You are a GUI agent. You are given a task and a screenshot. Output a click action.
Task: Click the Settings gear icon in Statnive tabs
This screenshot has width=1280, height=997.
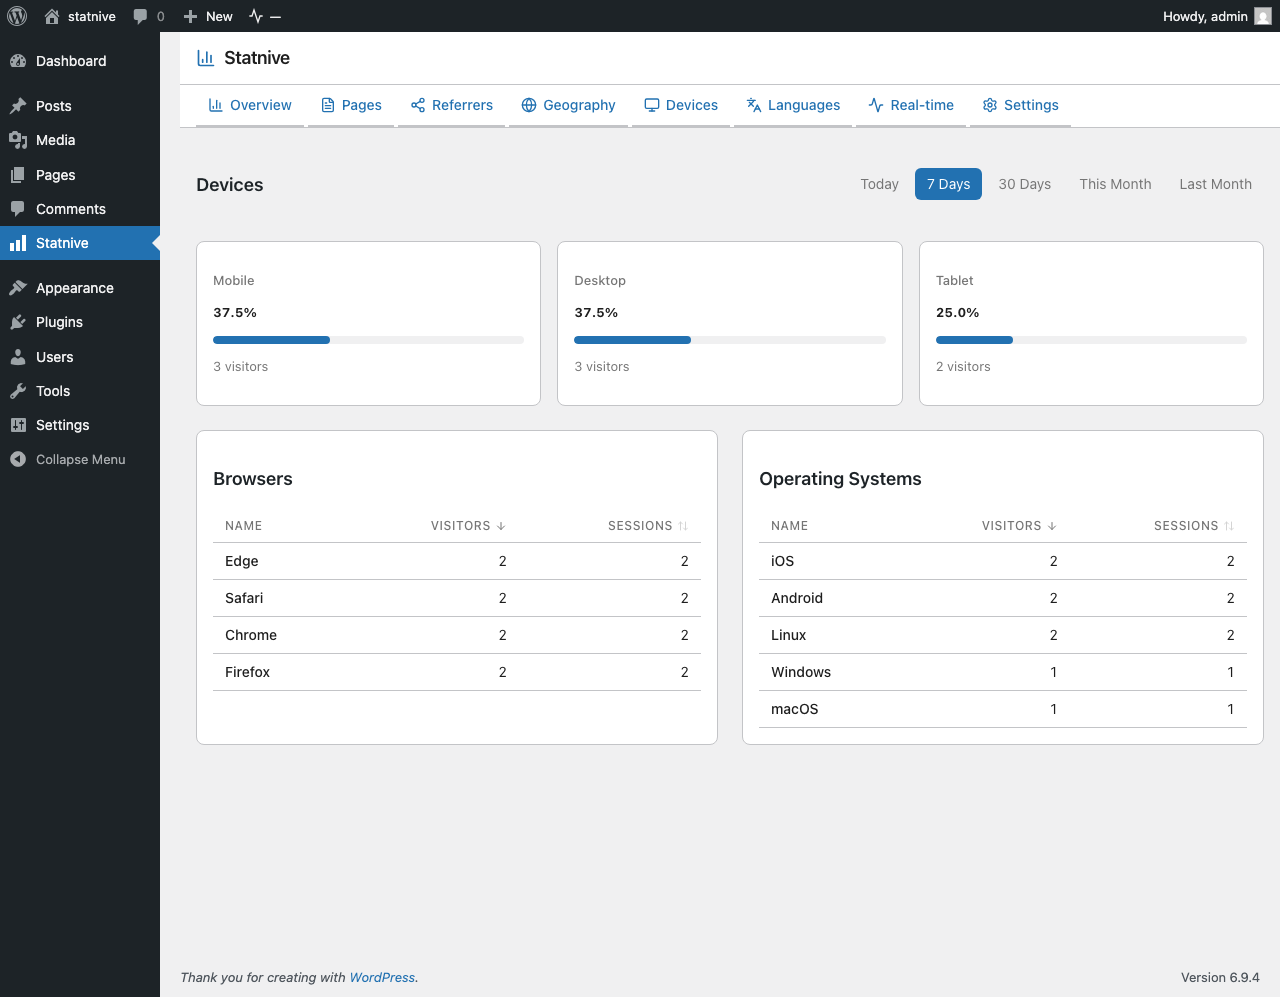990,104
